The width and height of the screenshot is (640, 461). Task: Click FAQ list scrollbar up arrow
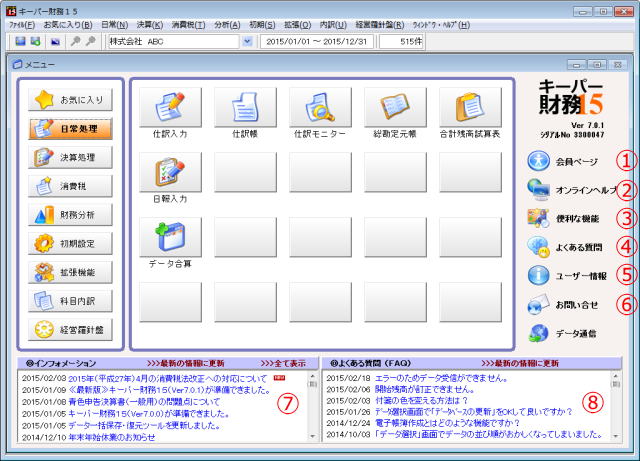point(616,375)
